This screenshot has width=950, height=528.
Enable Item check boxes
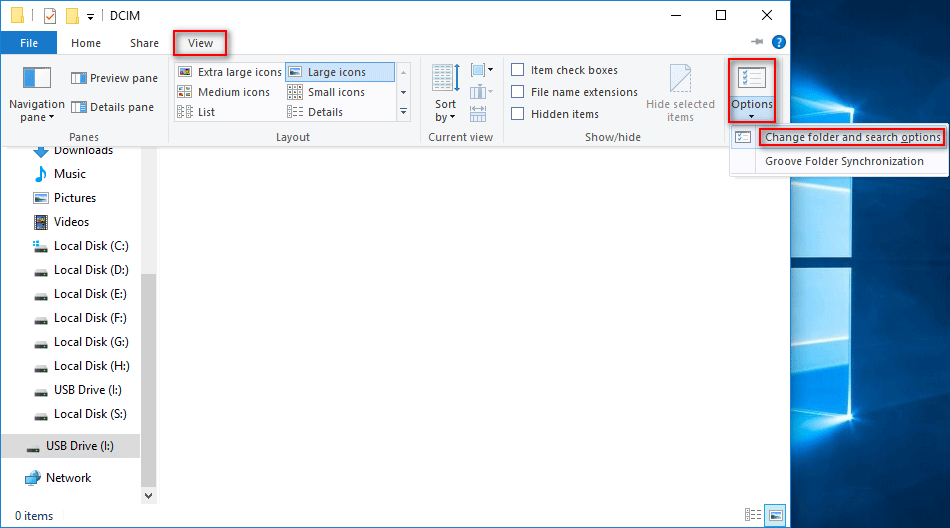(518, 70)
